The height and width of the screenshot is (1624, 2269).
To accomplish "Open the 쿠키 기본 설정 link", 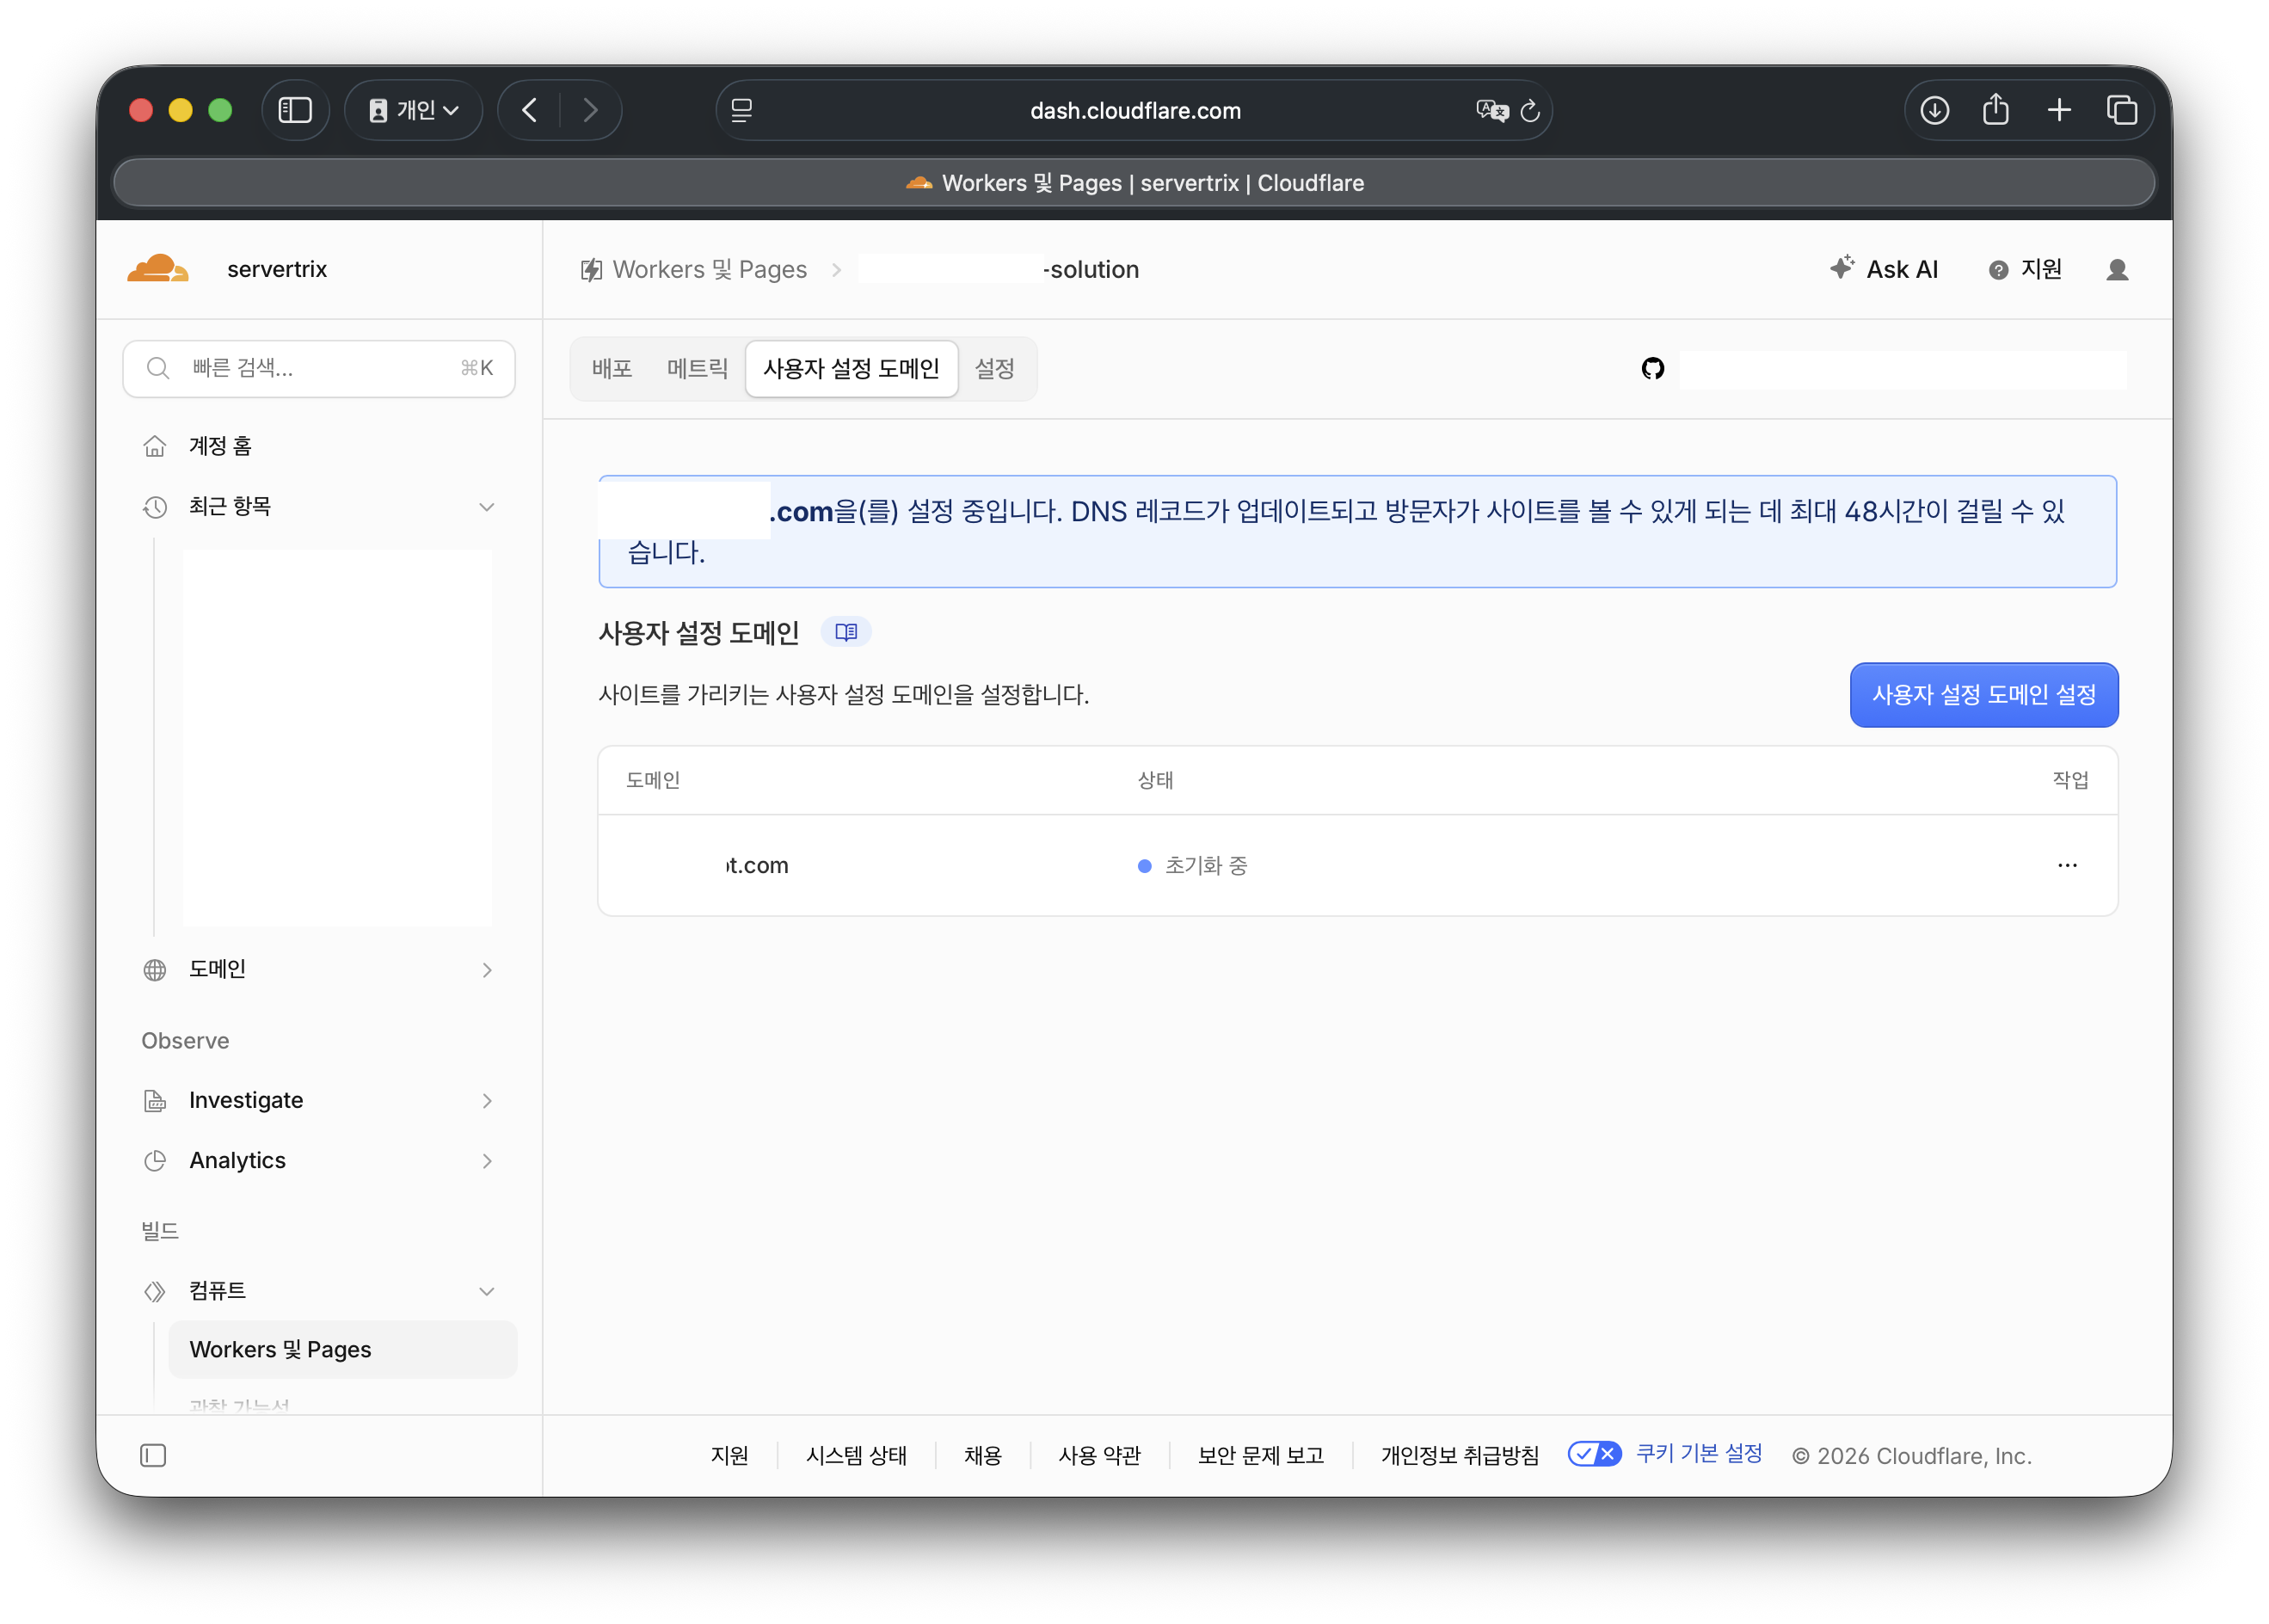I will click(x=1698, y=1454).
